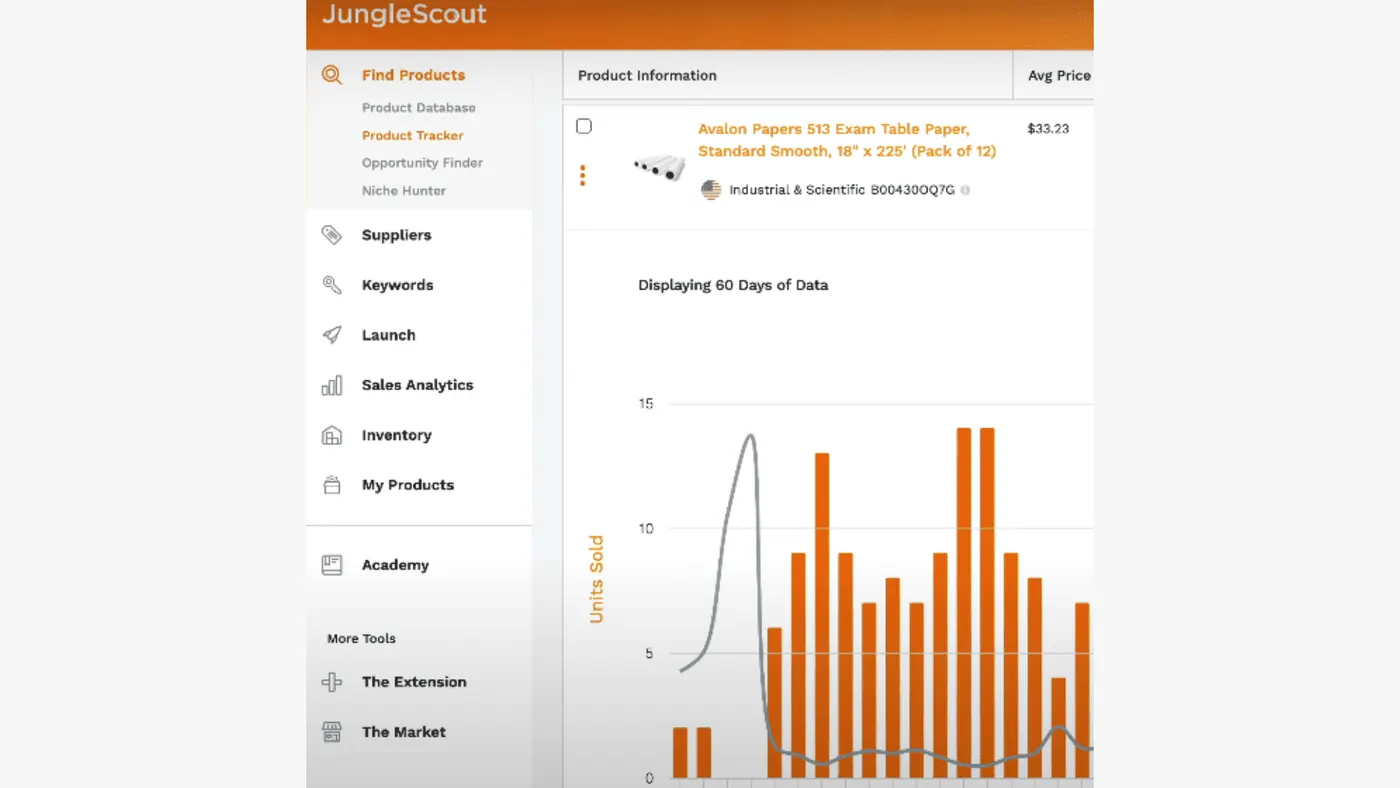
Task: Click the Keywords key icon
Action: tap(332, 285)
